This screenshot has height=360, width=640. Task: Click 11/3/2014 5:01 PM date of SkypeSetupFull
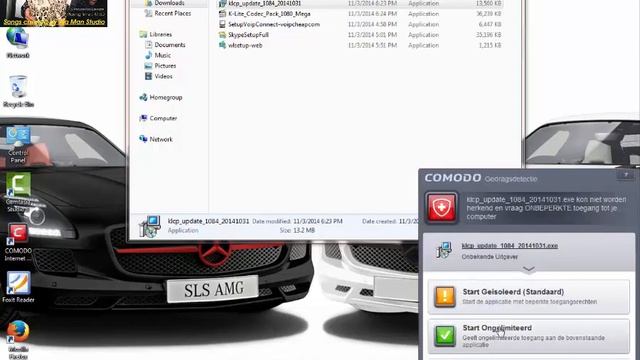point(372,35)
